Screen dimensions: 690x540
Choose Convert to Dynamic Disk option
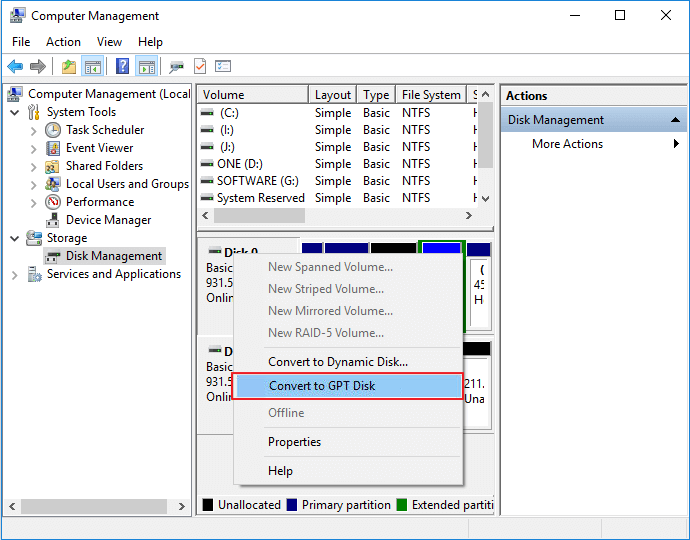(337, 362)
